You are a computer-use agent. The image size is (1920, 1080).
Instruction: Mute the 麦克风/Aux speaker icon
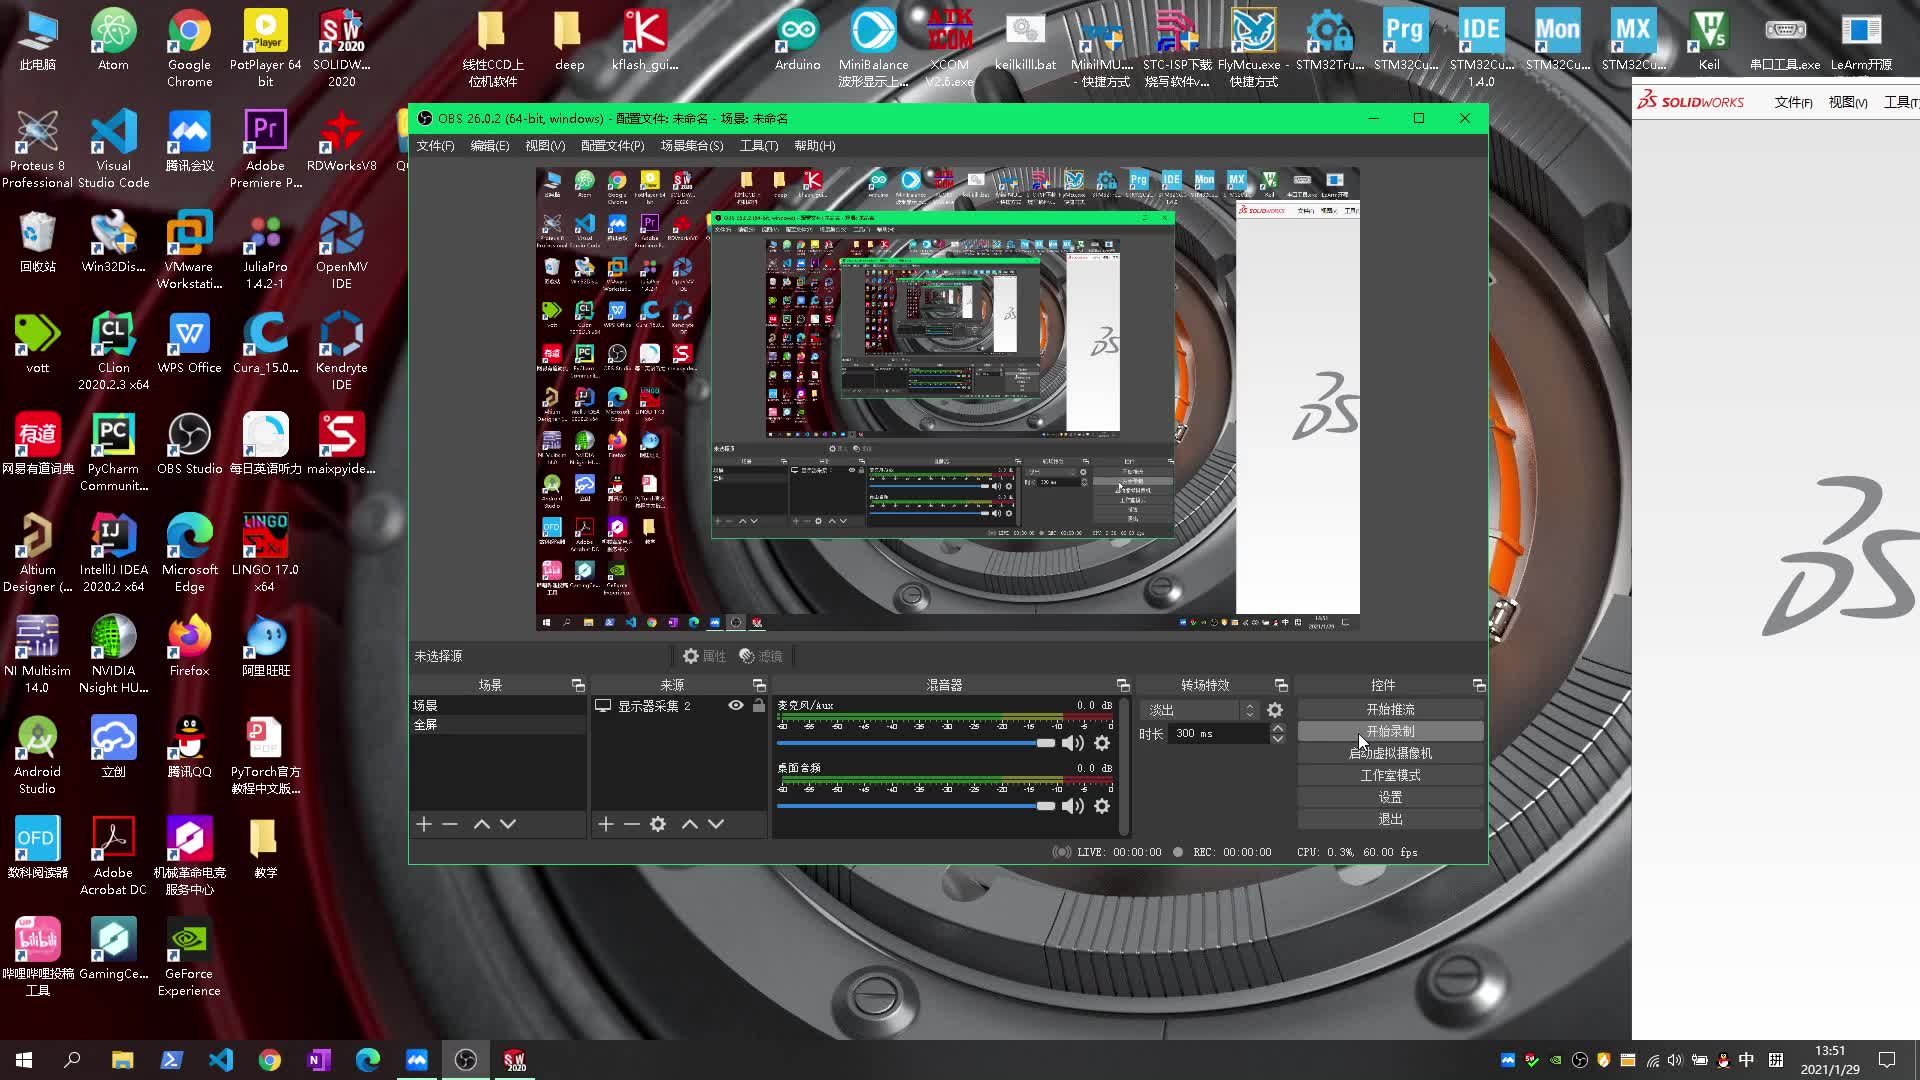click(x=1072, y=743)
